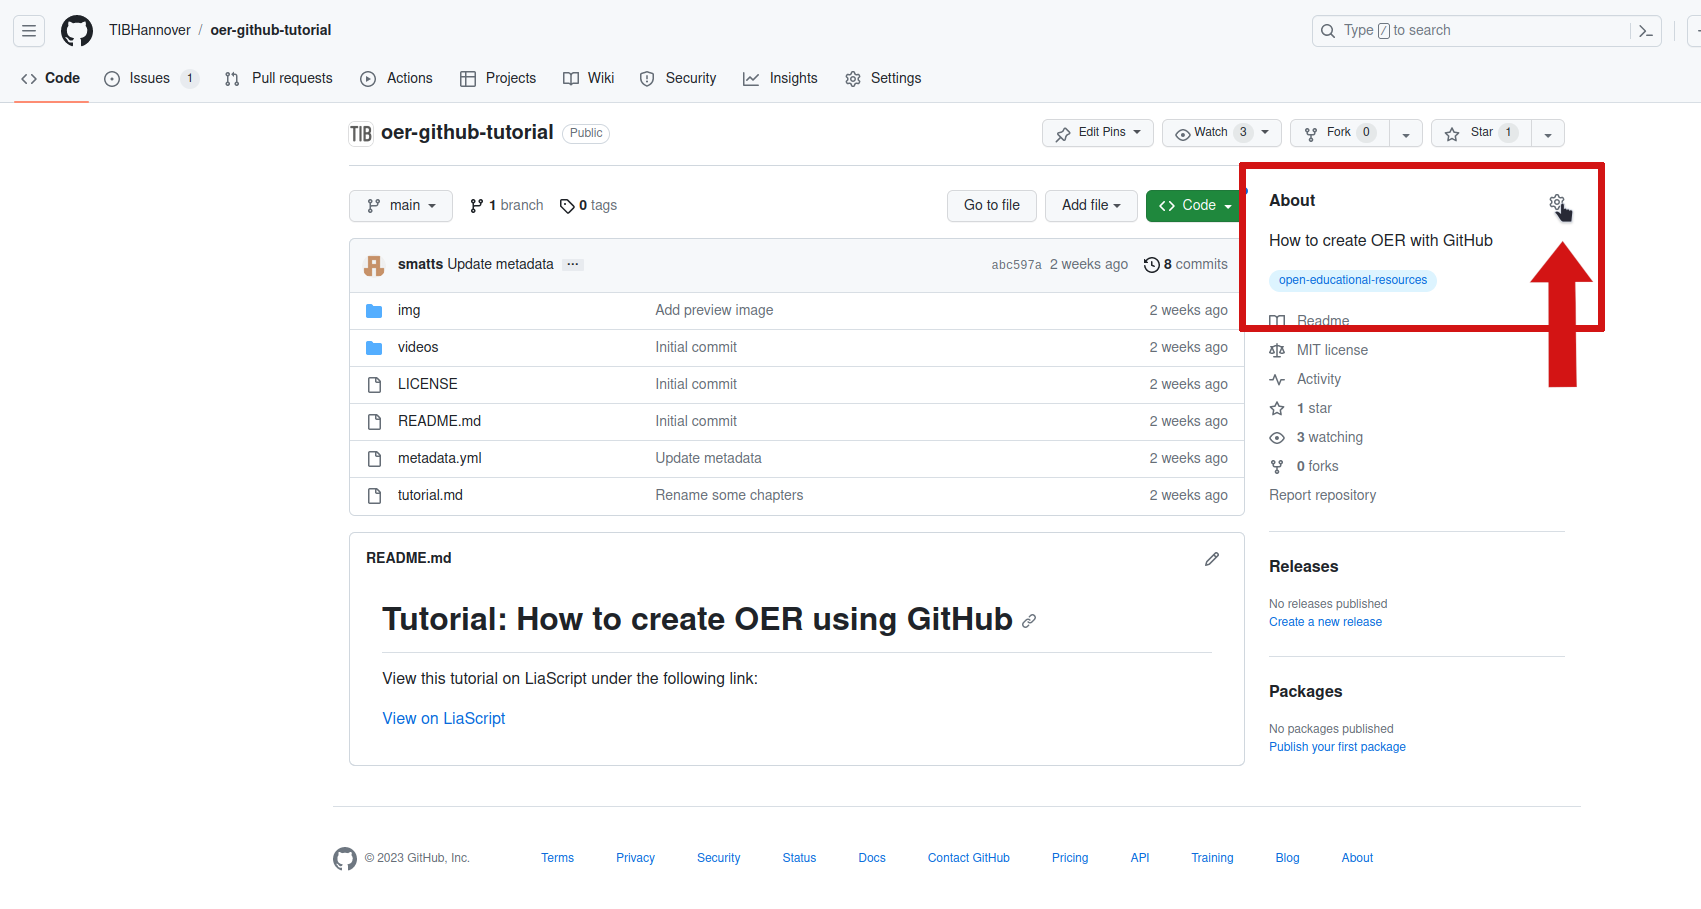
Task: View the 0 tags link
Action: pos(589,206)
